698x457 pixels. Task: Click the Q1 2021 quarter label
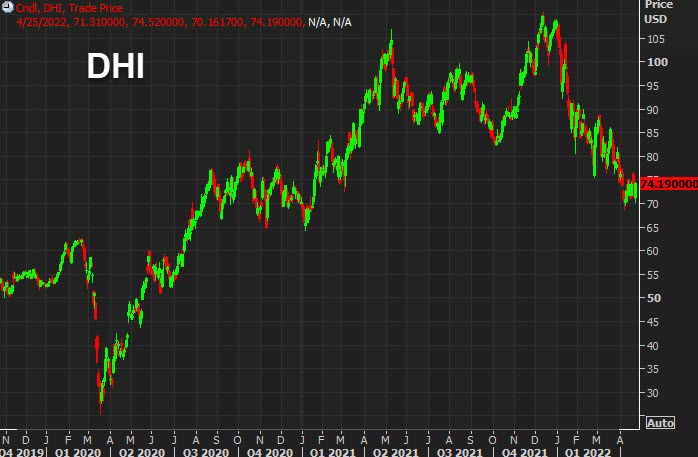333,453
